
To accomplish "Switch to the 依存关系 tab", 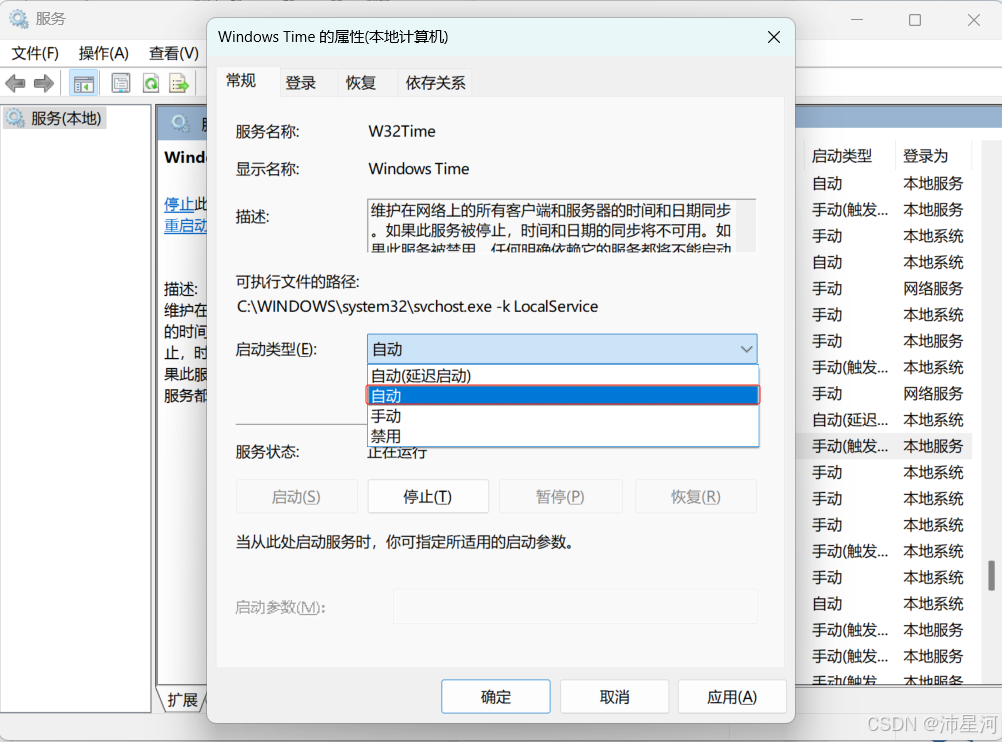I will pyautogui.click(x=435, y=83).
